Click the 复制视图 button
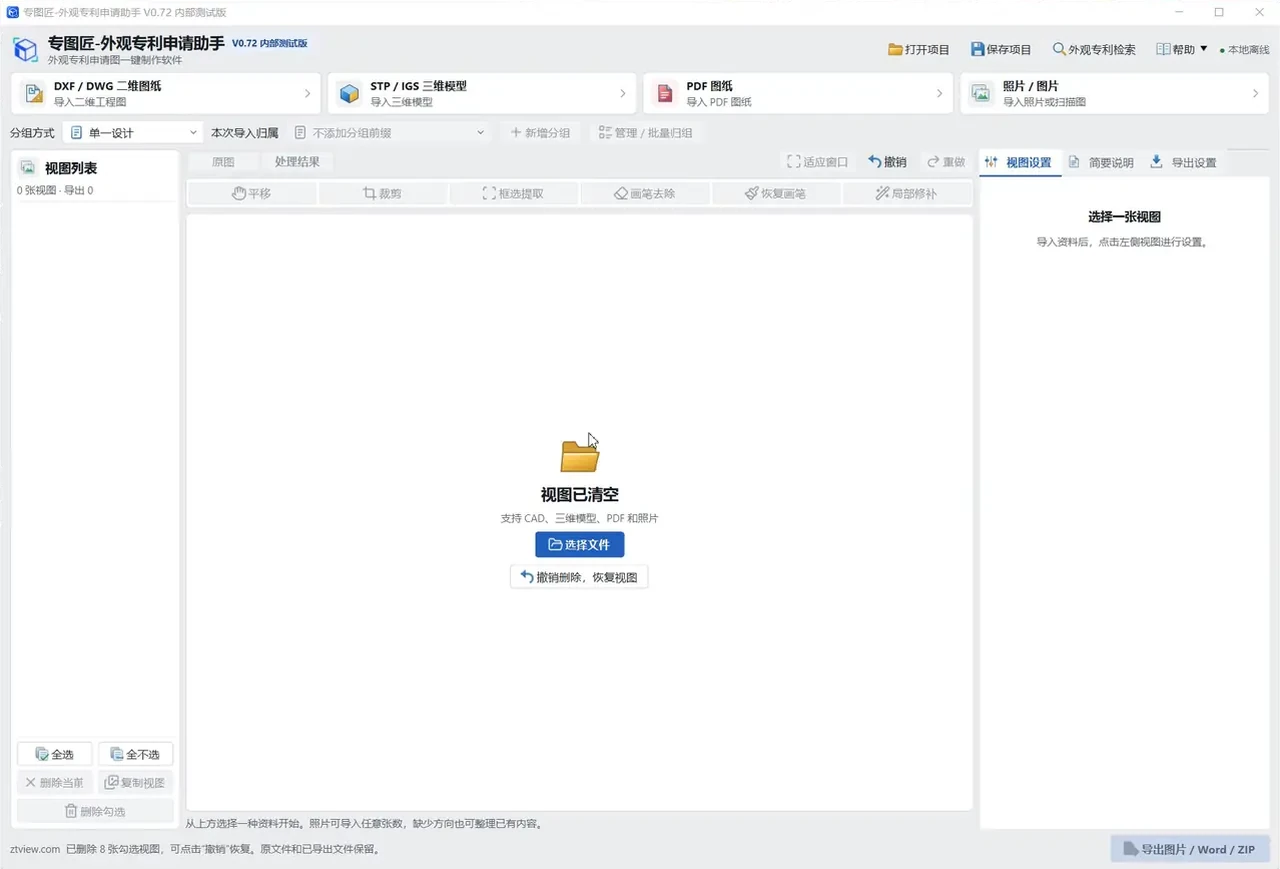Screen dimensions: 1280x869 136,782
